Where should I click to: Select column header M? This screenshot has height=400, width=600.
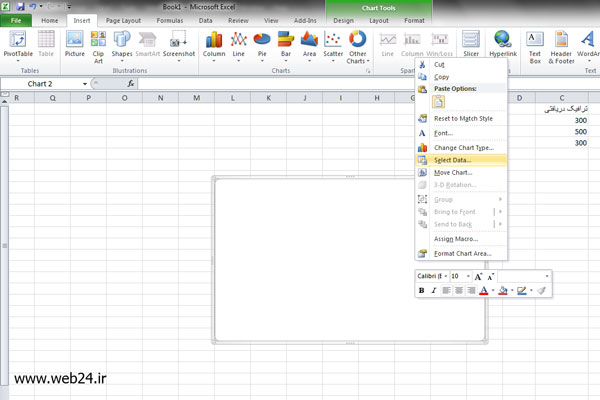point(197,98)
